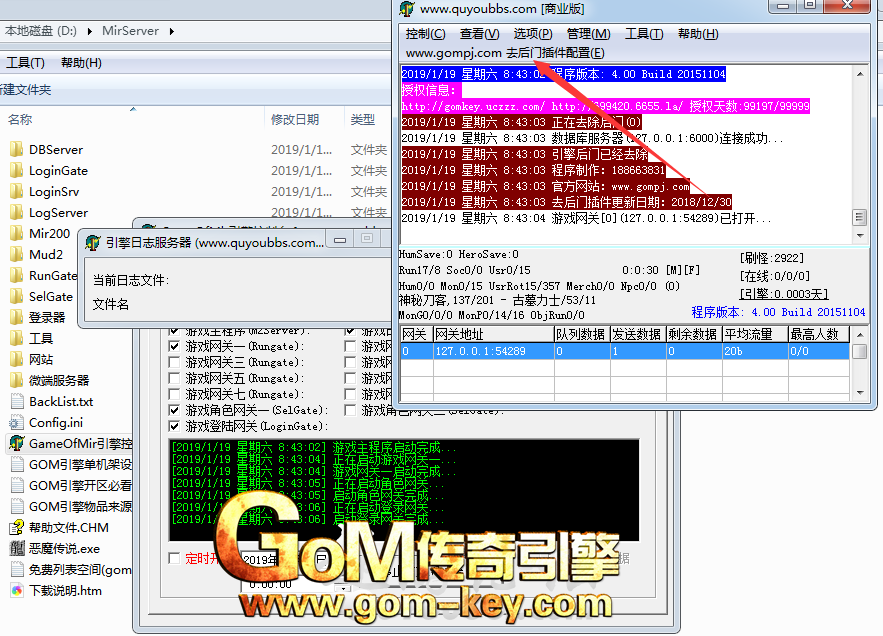Screen dimensions: 883x636
Task: Uncheck 游戏登陆网关 (LoginGate) checkbox
Action: coord(174,426)
